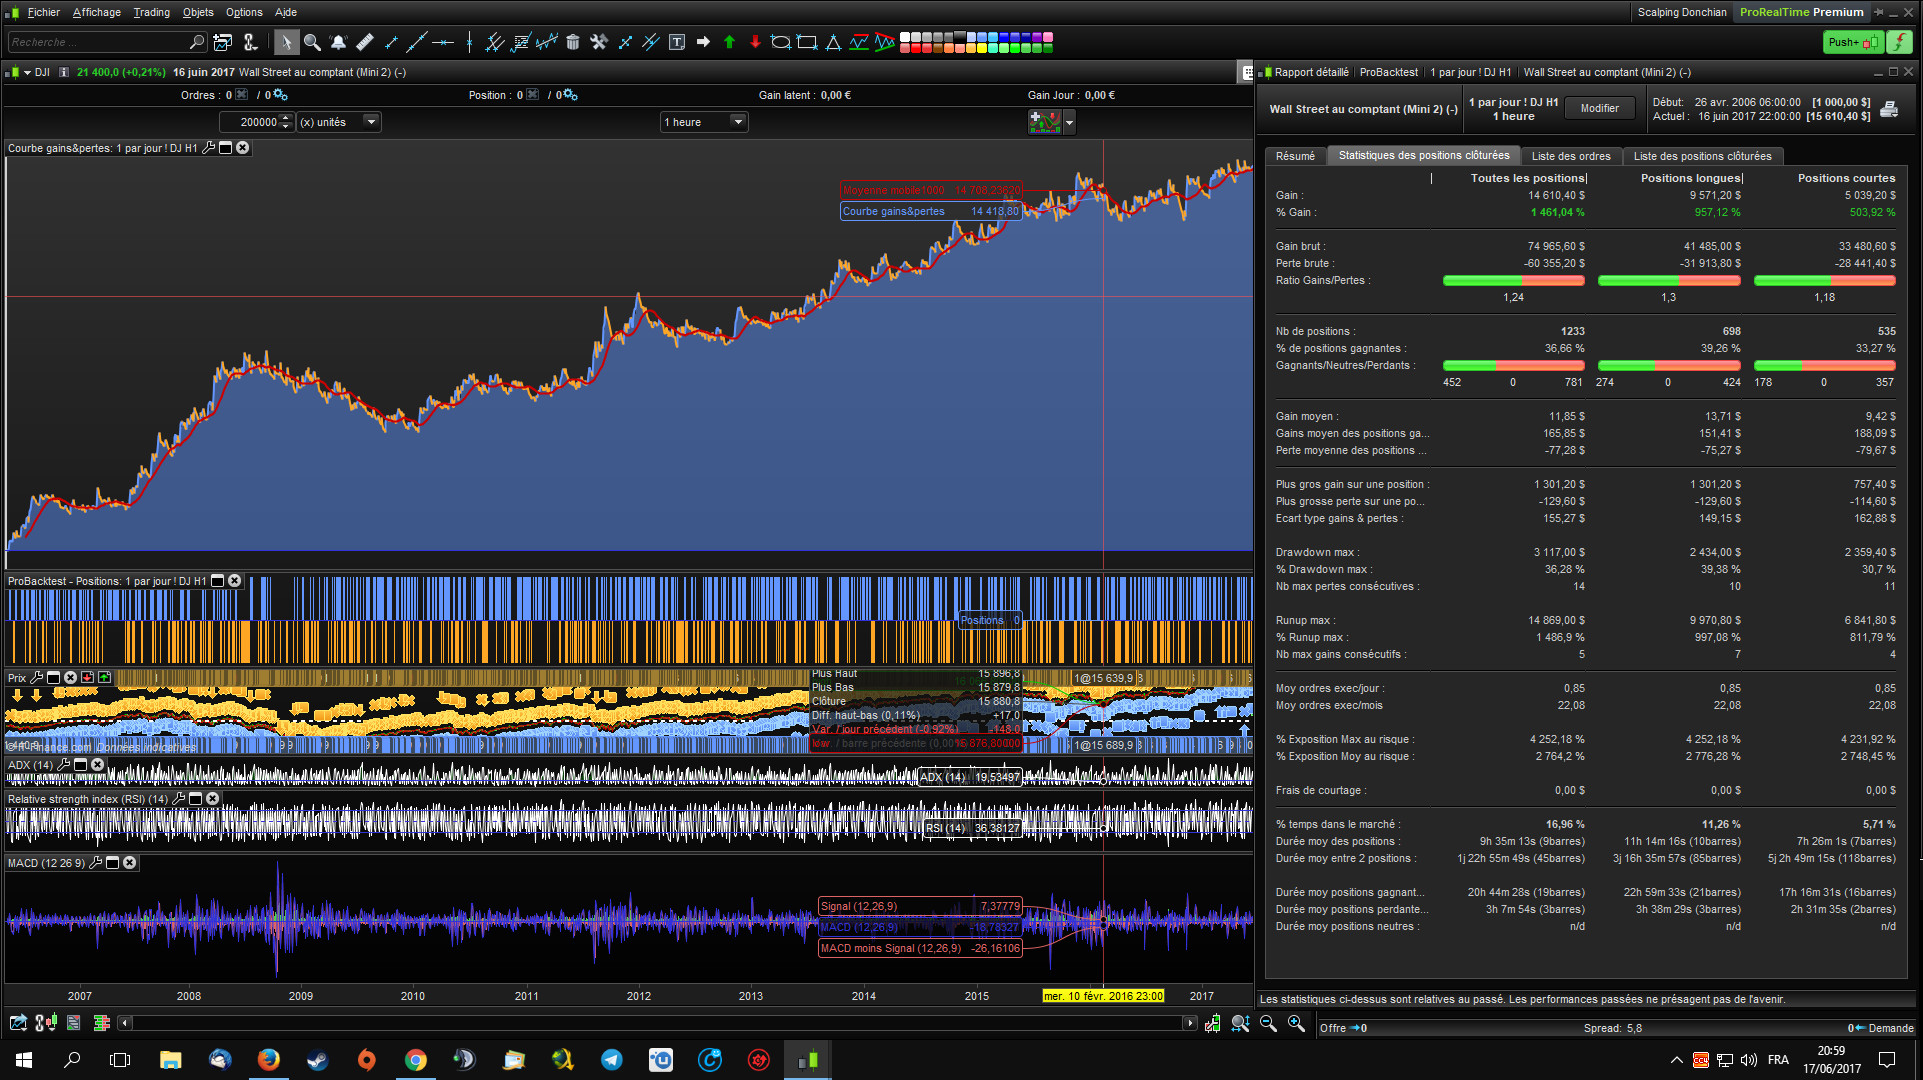Image resolution: width=1923 pixels, height=1080 pixels.
Task: Toggle maximize on the RSI (14) panel
Action: tap(196, 799)
